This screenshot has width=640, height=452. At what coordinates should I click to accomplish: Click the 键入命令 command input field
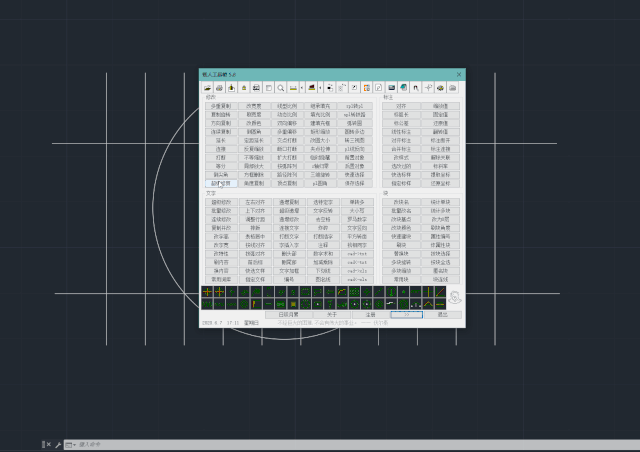point(100,443)
